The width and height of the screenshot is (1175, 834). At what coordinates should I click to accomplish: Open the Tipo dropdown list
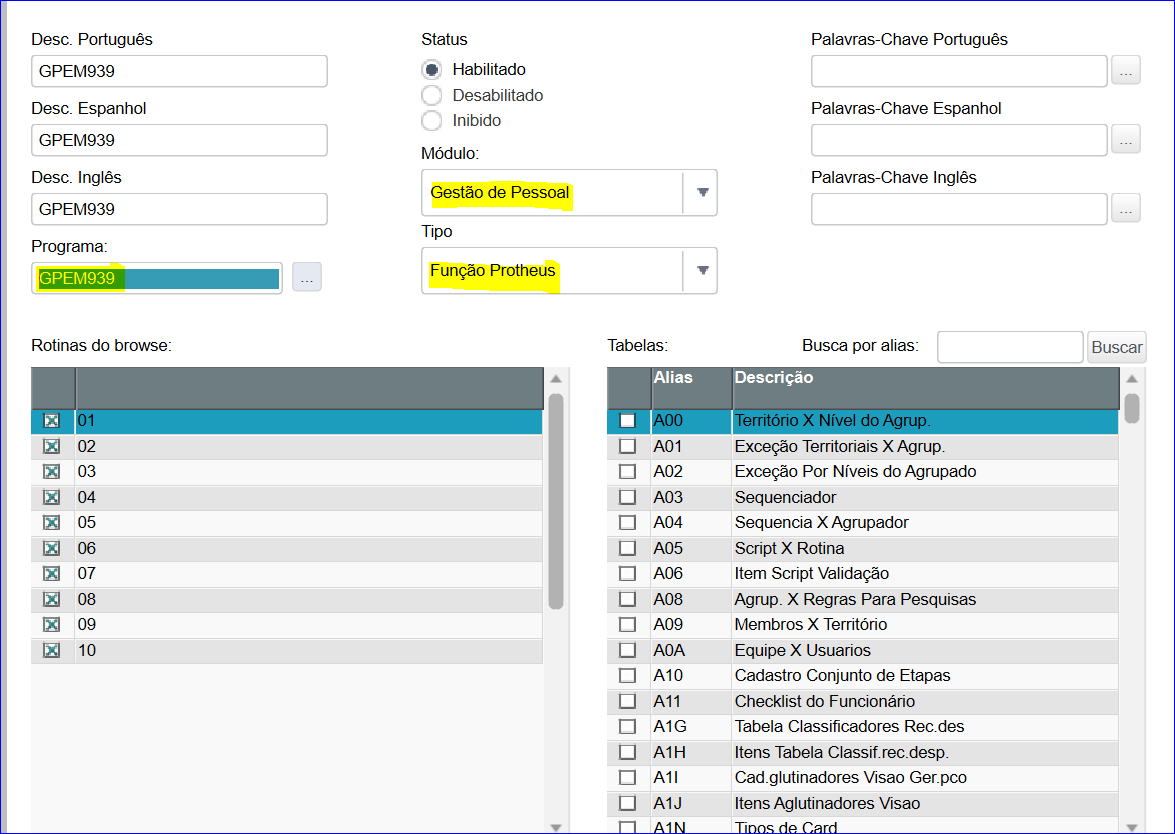tap(702, 270)
